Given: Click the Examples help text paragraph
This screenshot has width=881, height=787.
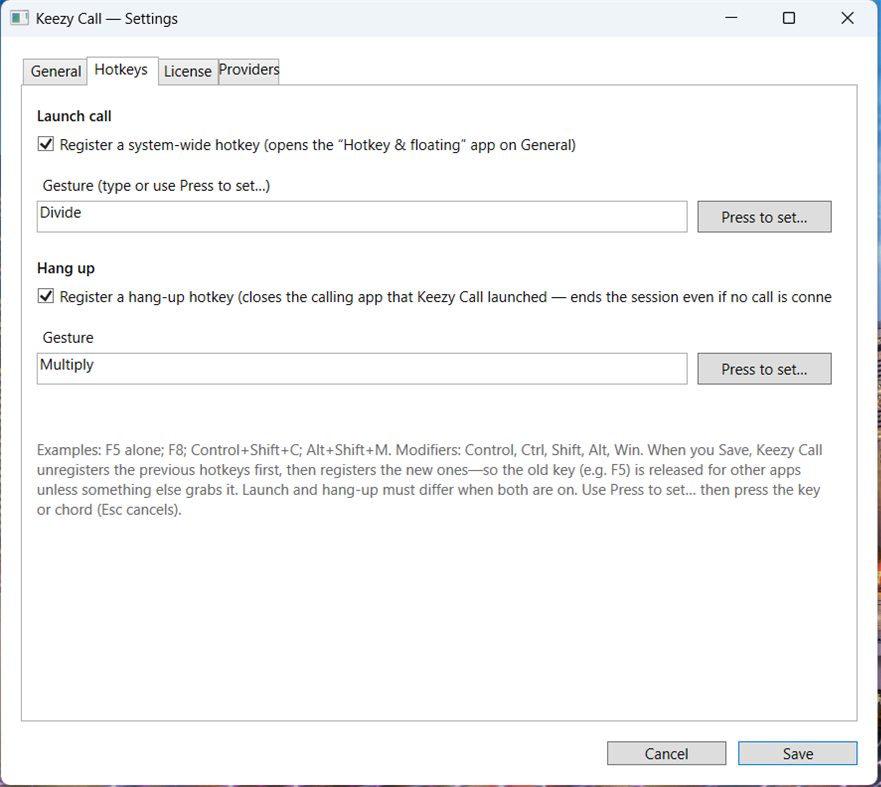Looking at the screenshot, I should tap(430, 480).
